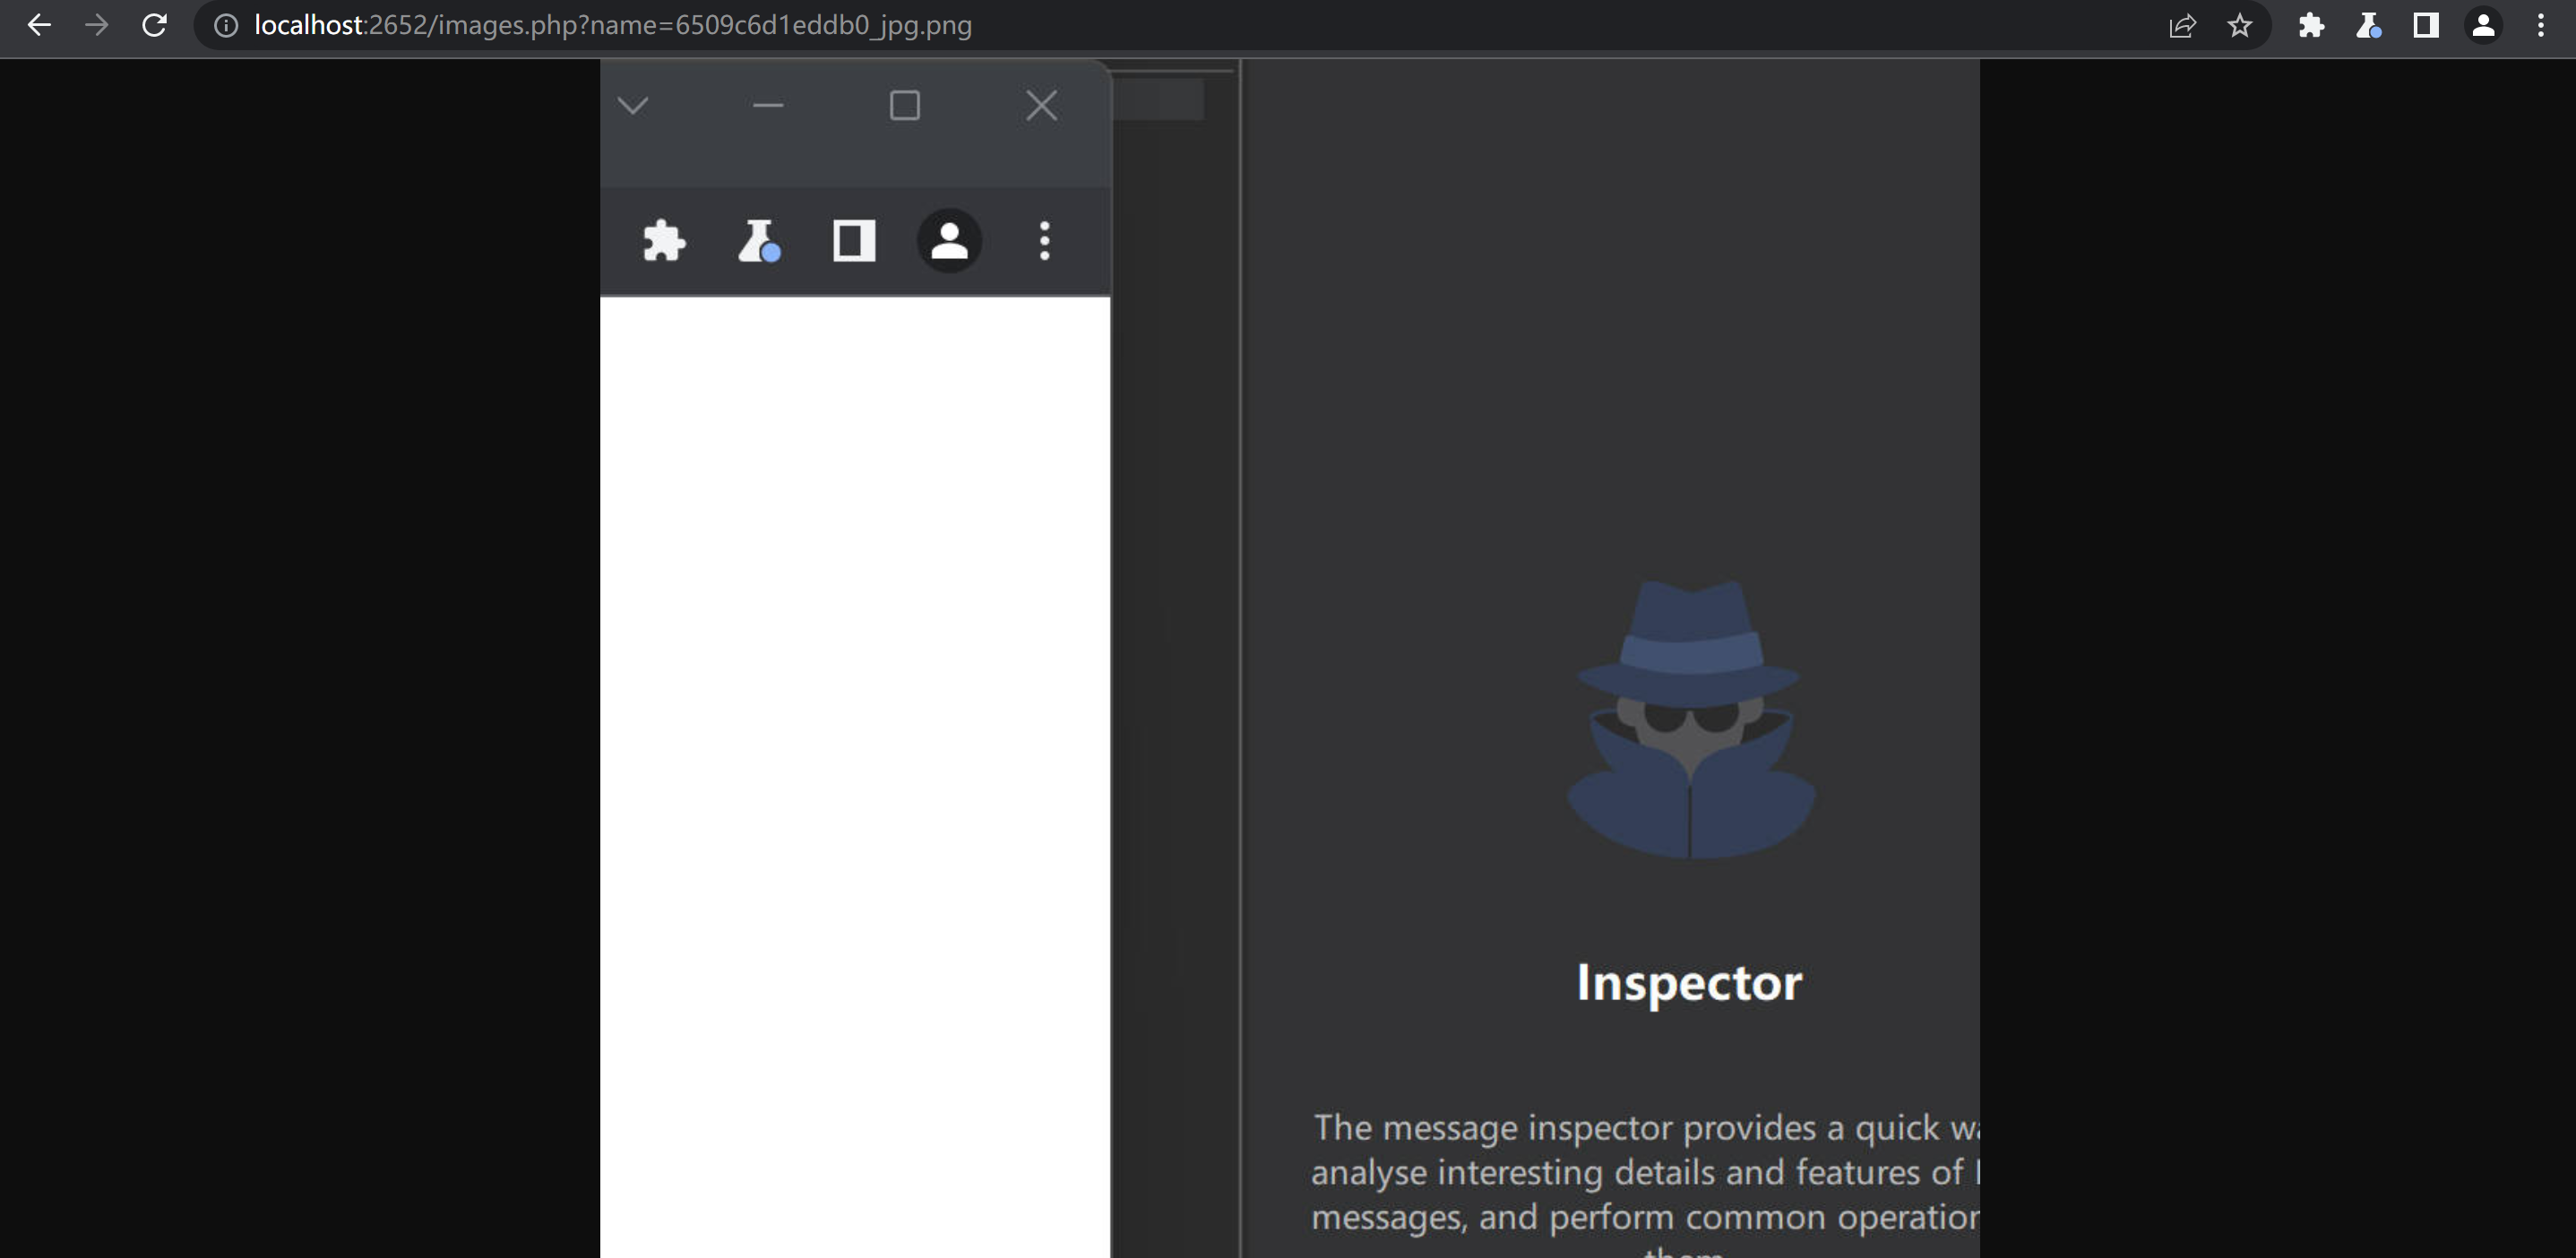Focus the localhost:2652 address bar
This screenshot has width=2576, height=1258.
(612, 25)
